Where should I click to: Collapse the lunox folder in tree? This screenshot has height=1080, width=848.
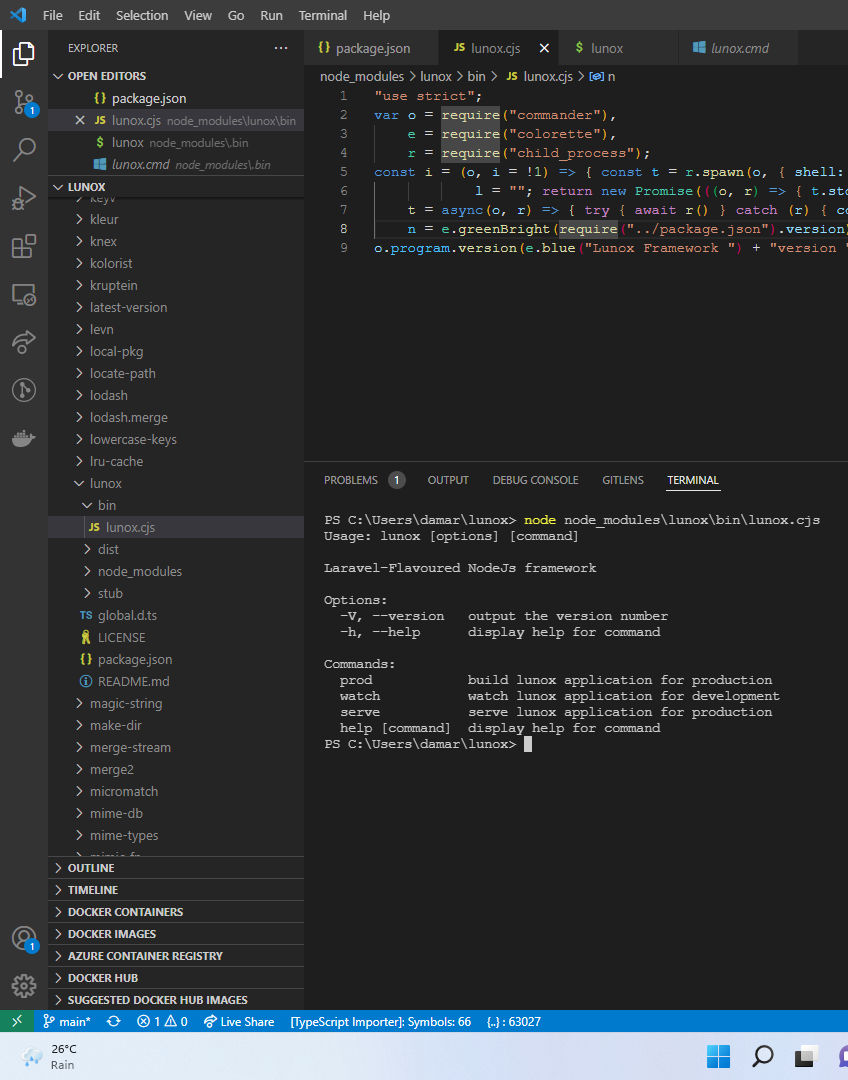point(176,484)
